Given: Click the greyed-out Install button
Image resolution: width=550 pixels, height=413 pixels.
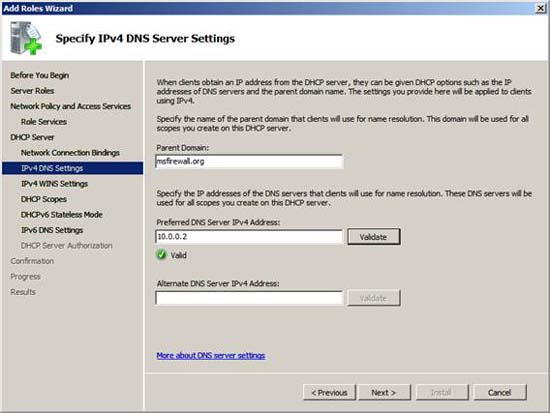Looking at the screenshot, I should pos(442,392).
